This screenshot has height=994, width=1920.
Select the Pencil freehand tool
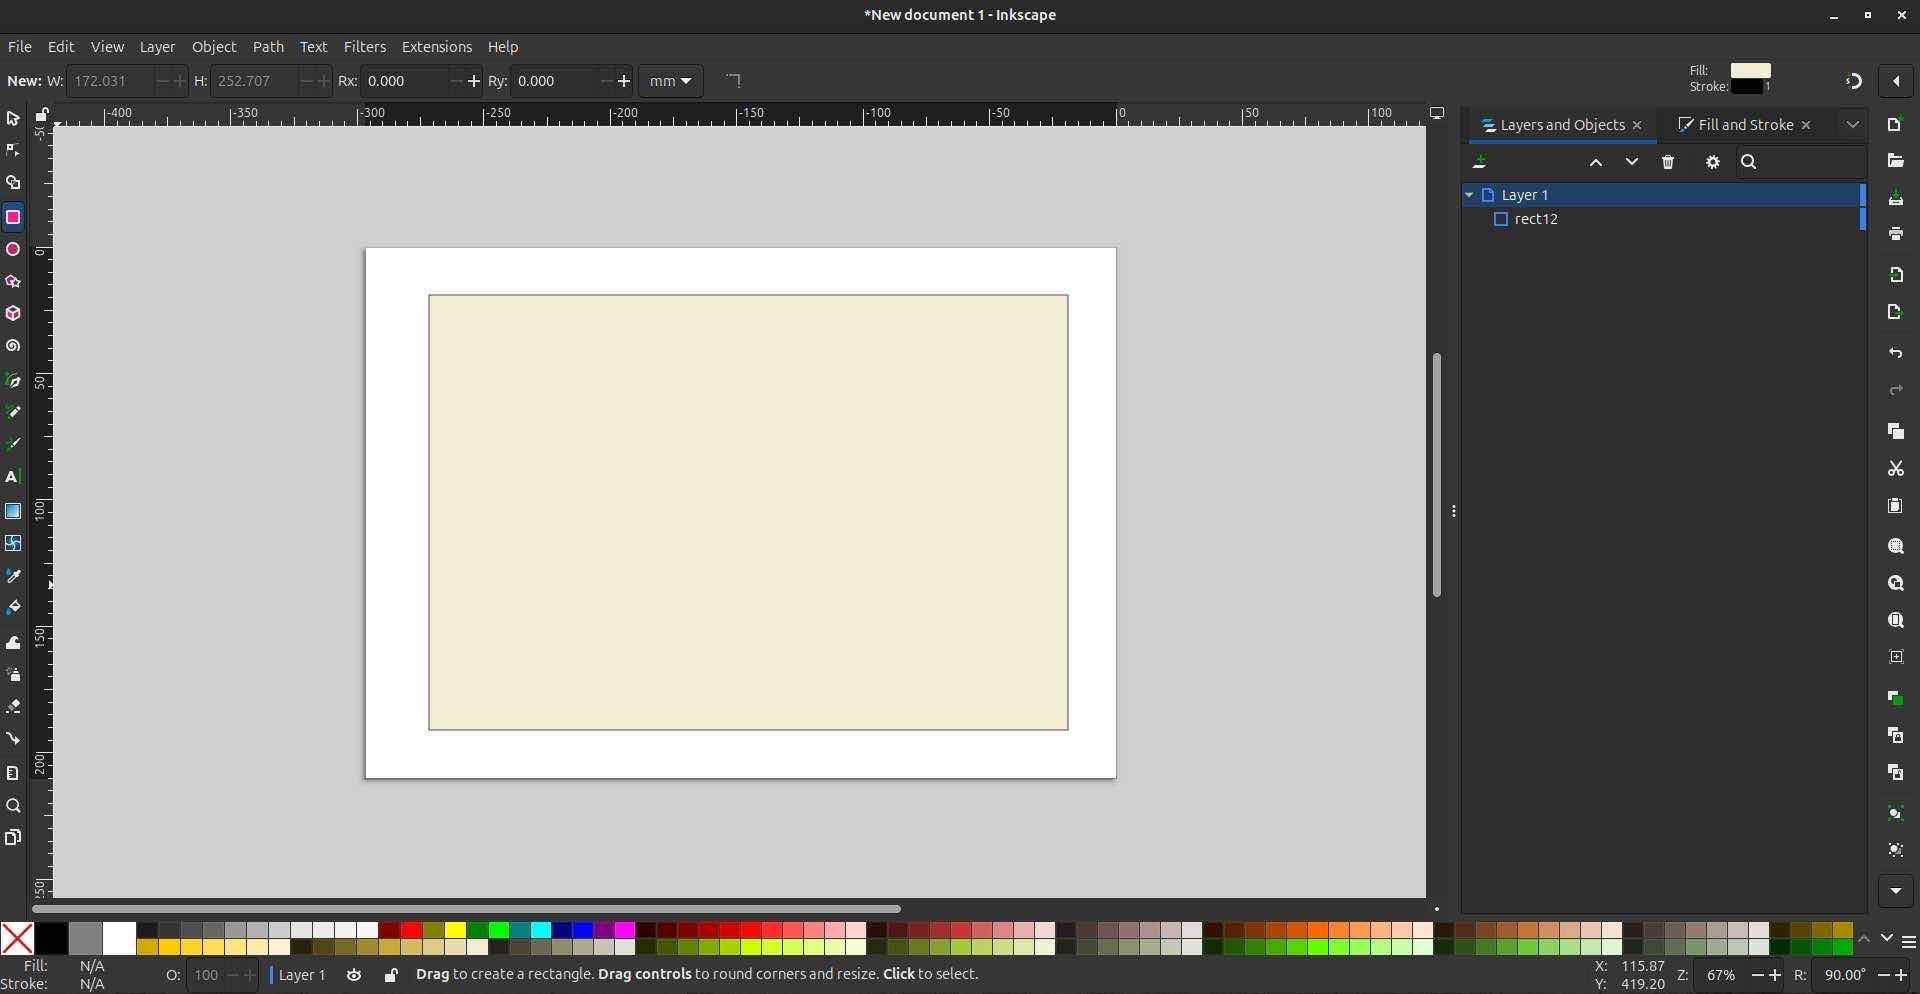[13, 412]
